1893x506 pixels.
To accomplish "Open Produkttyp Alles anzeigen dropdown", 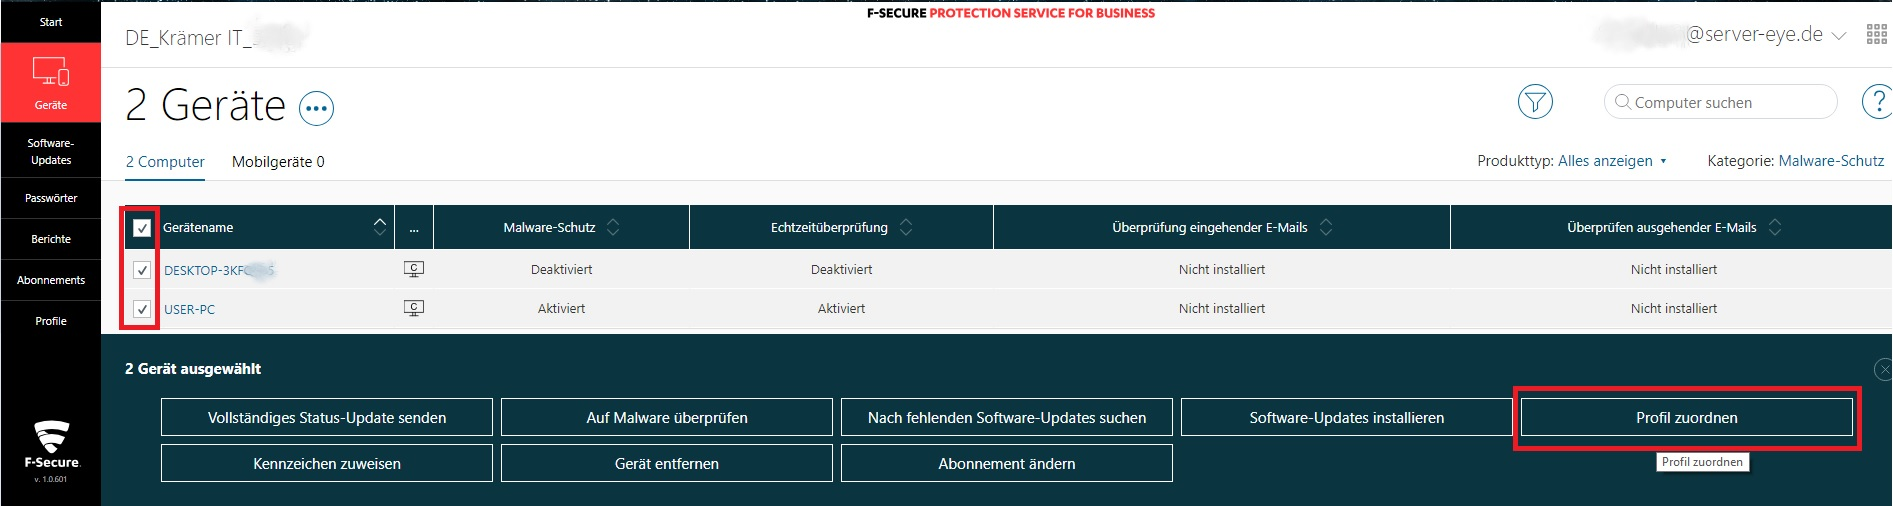I will pyautogui.click(x=1612, y=161).
